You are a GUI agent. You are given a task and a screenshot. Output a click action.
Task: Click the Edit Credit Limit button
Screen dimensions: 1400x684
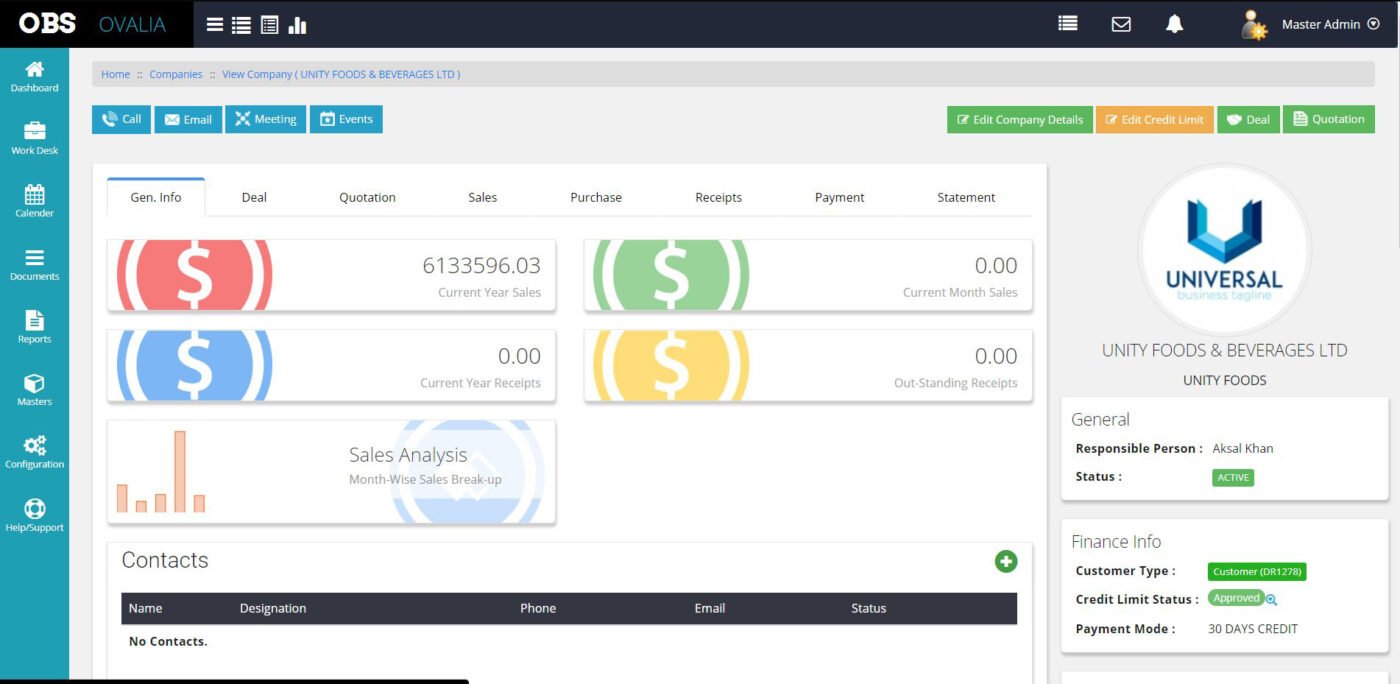(1154, 120)
